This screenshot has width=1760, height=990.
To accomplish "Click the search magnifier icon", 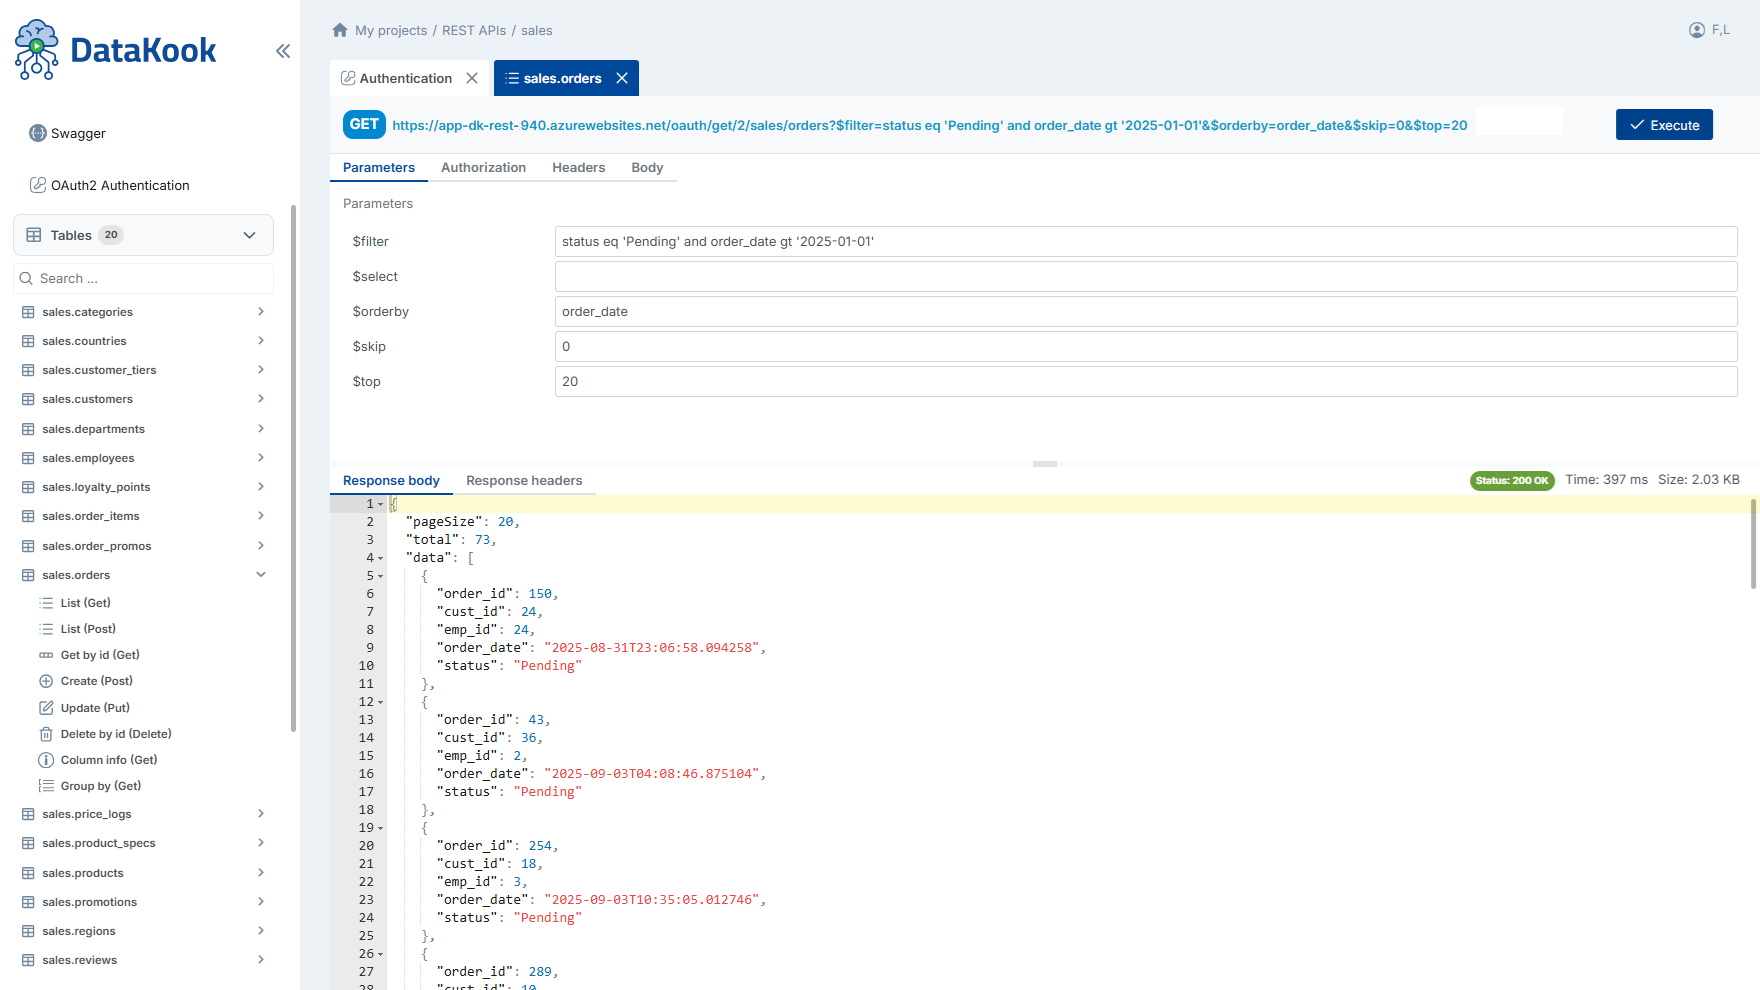I will click(x=26, y=278).
